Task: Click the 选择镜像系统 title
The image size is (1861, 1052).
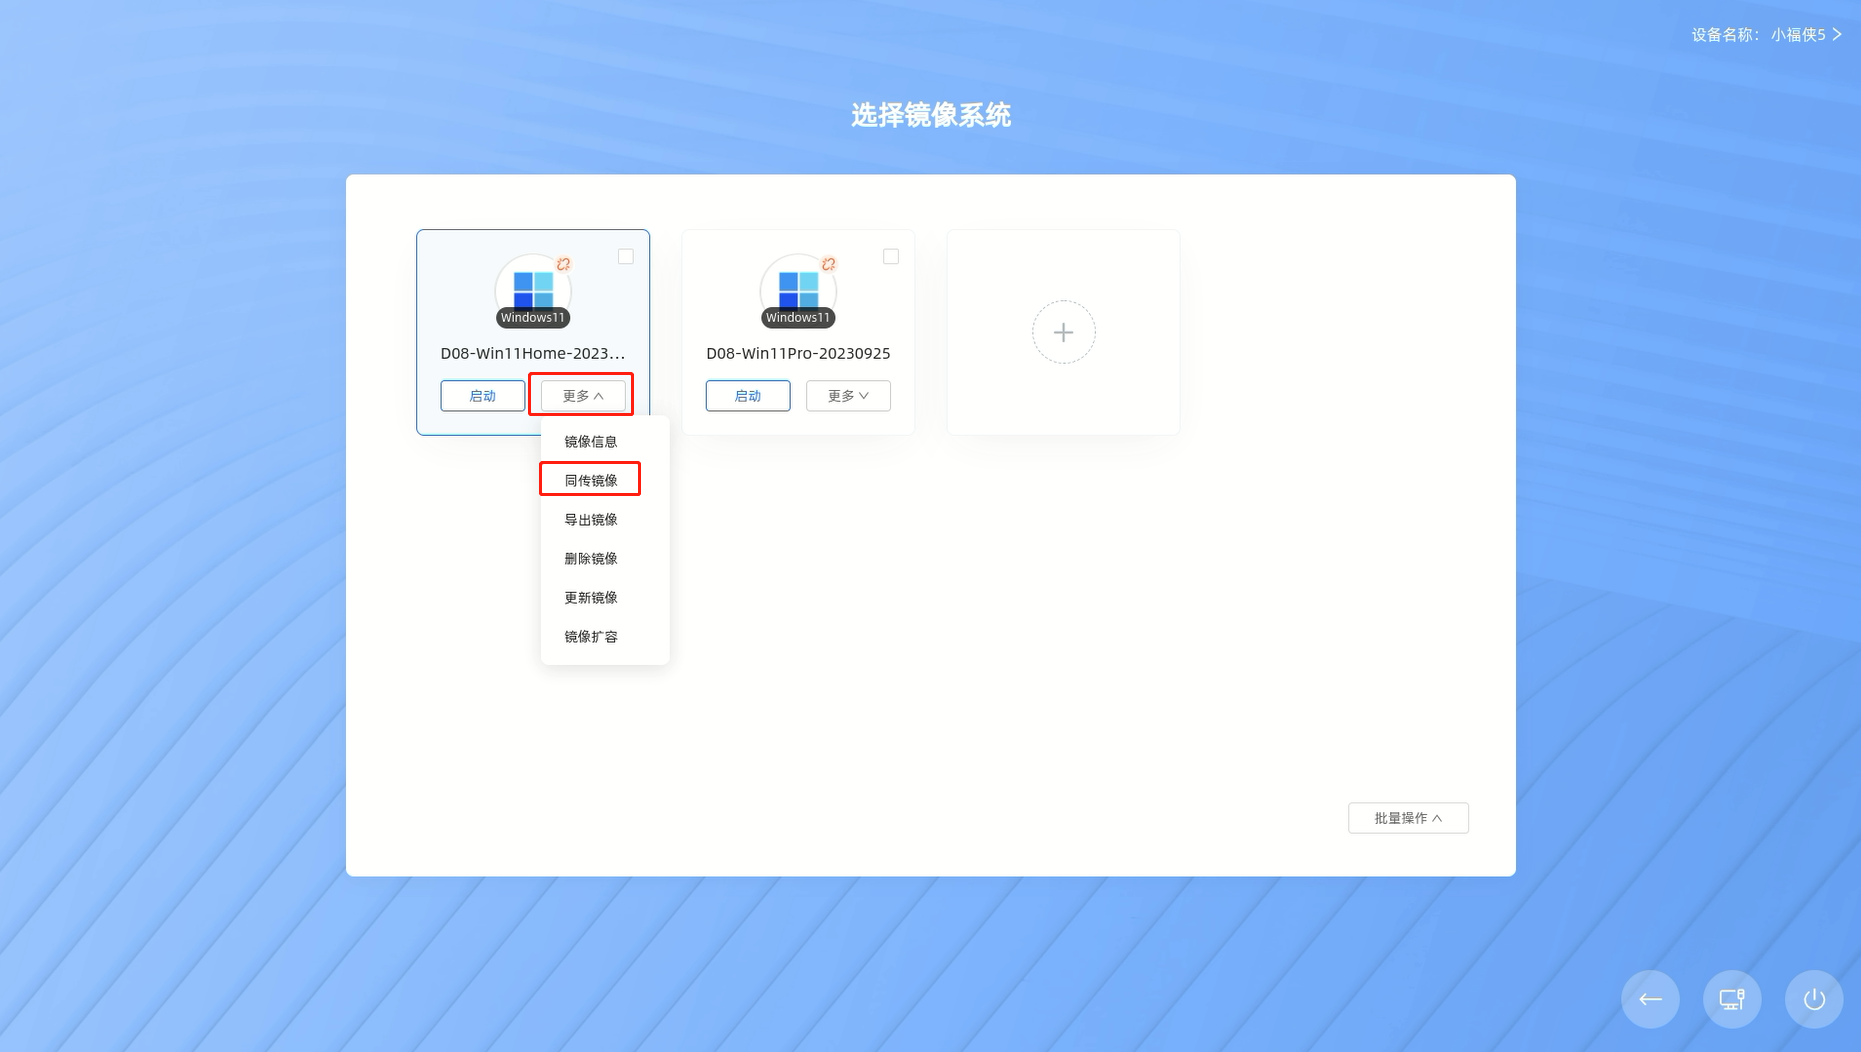Action: click(x=931, y=115)
